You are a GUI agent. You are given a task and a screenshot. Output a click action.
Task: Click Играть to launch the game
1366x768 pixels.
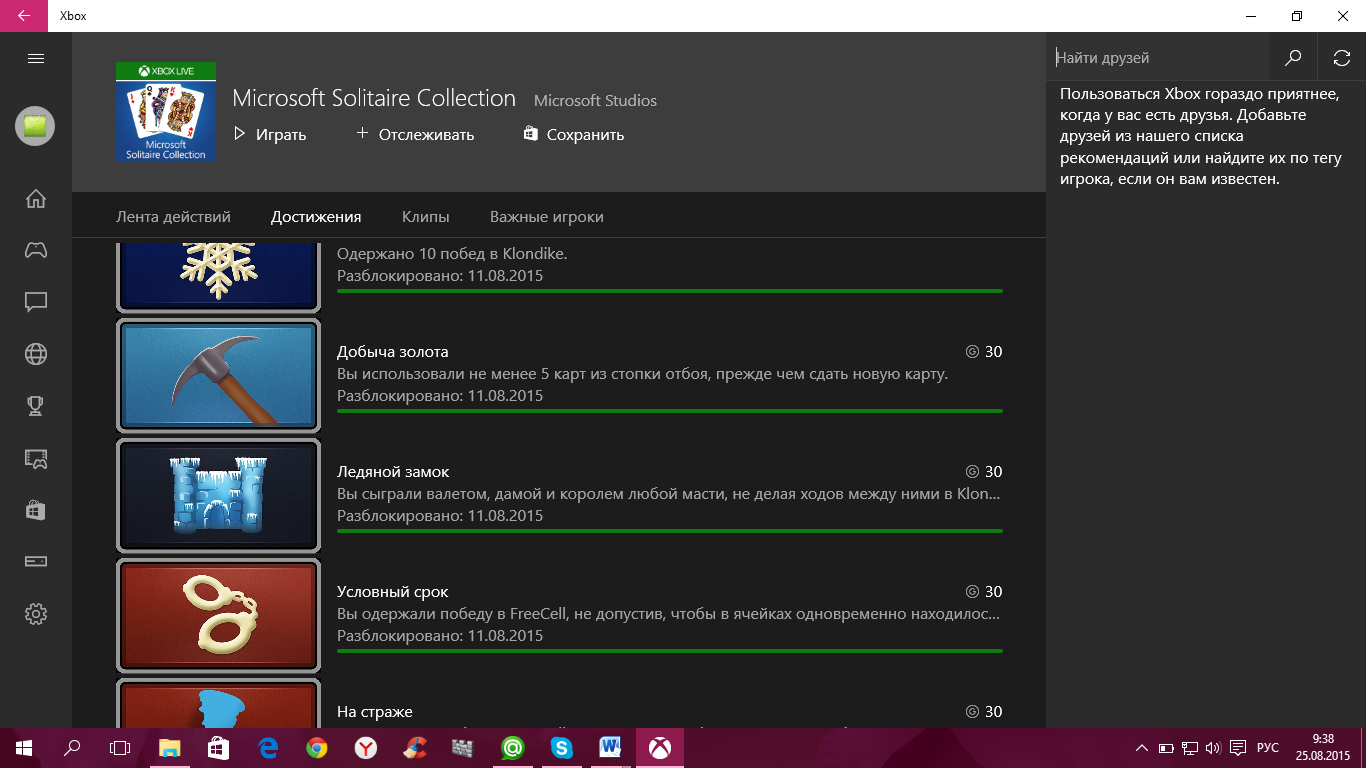pos(269,134)
